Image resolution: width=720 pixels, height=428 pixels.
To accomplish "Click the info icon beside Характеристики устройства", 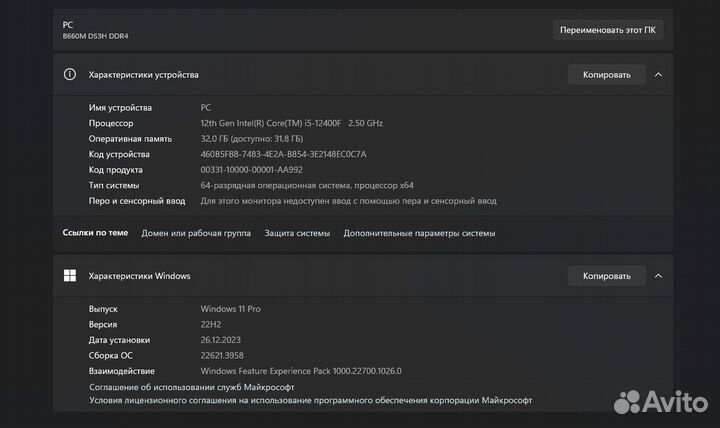I will [x=70, y=74].
